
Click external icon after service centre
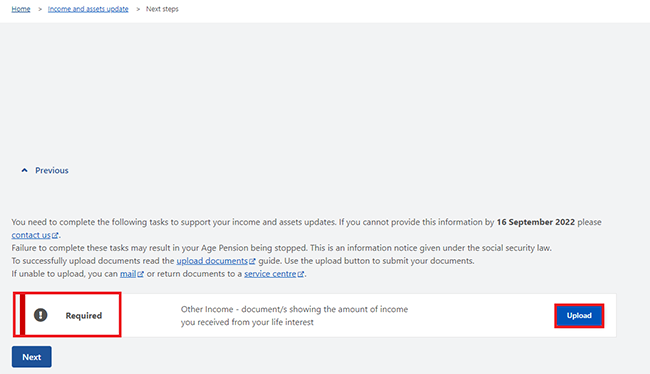tap(301, 274)
